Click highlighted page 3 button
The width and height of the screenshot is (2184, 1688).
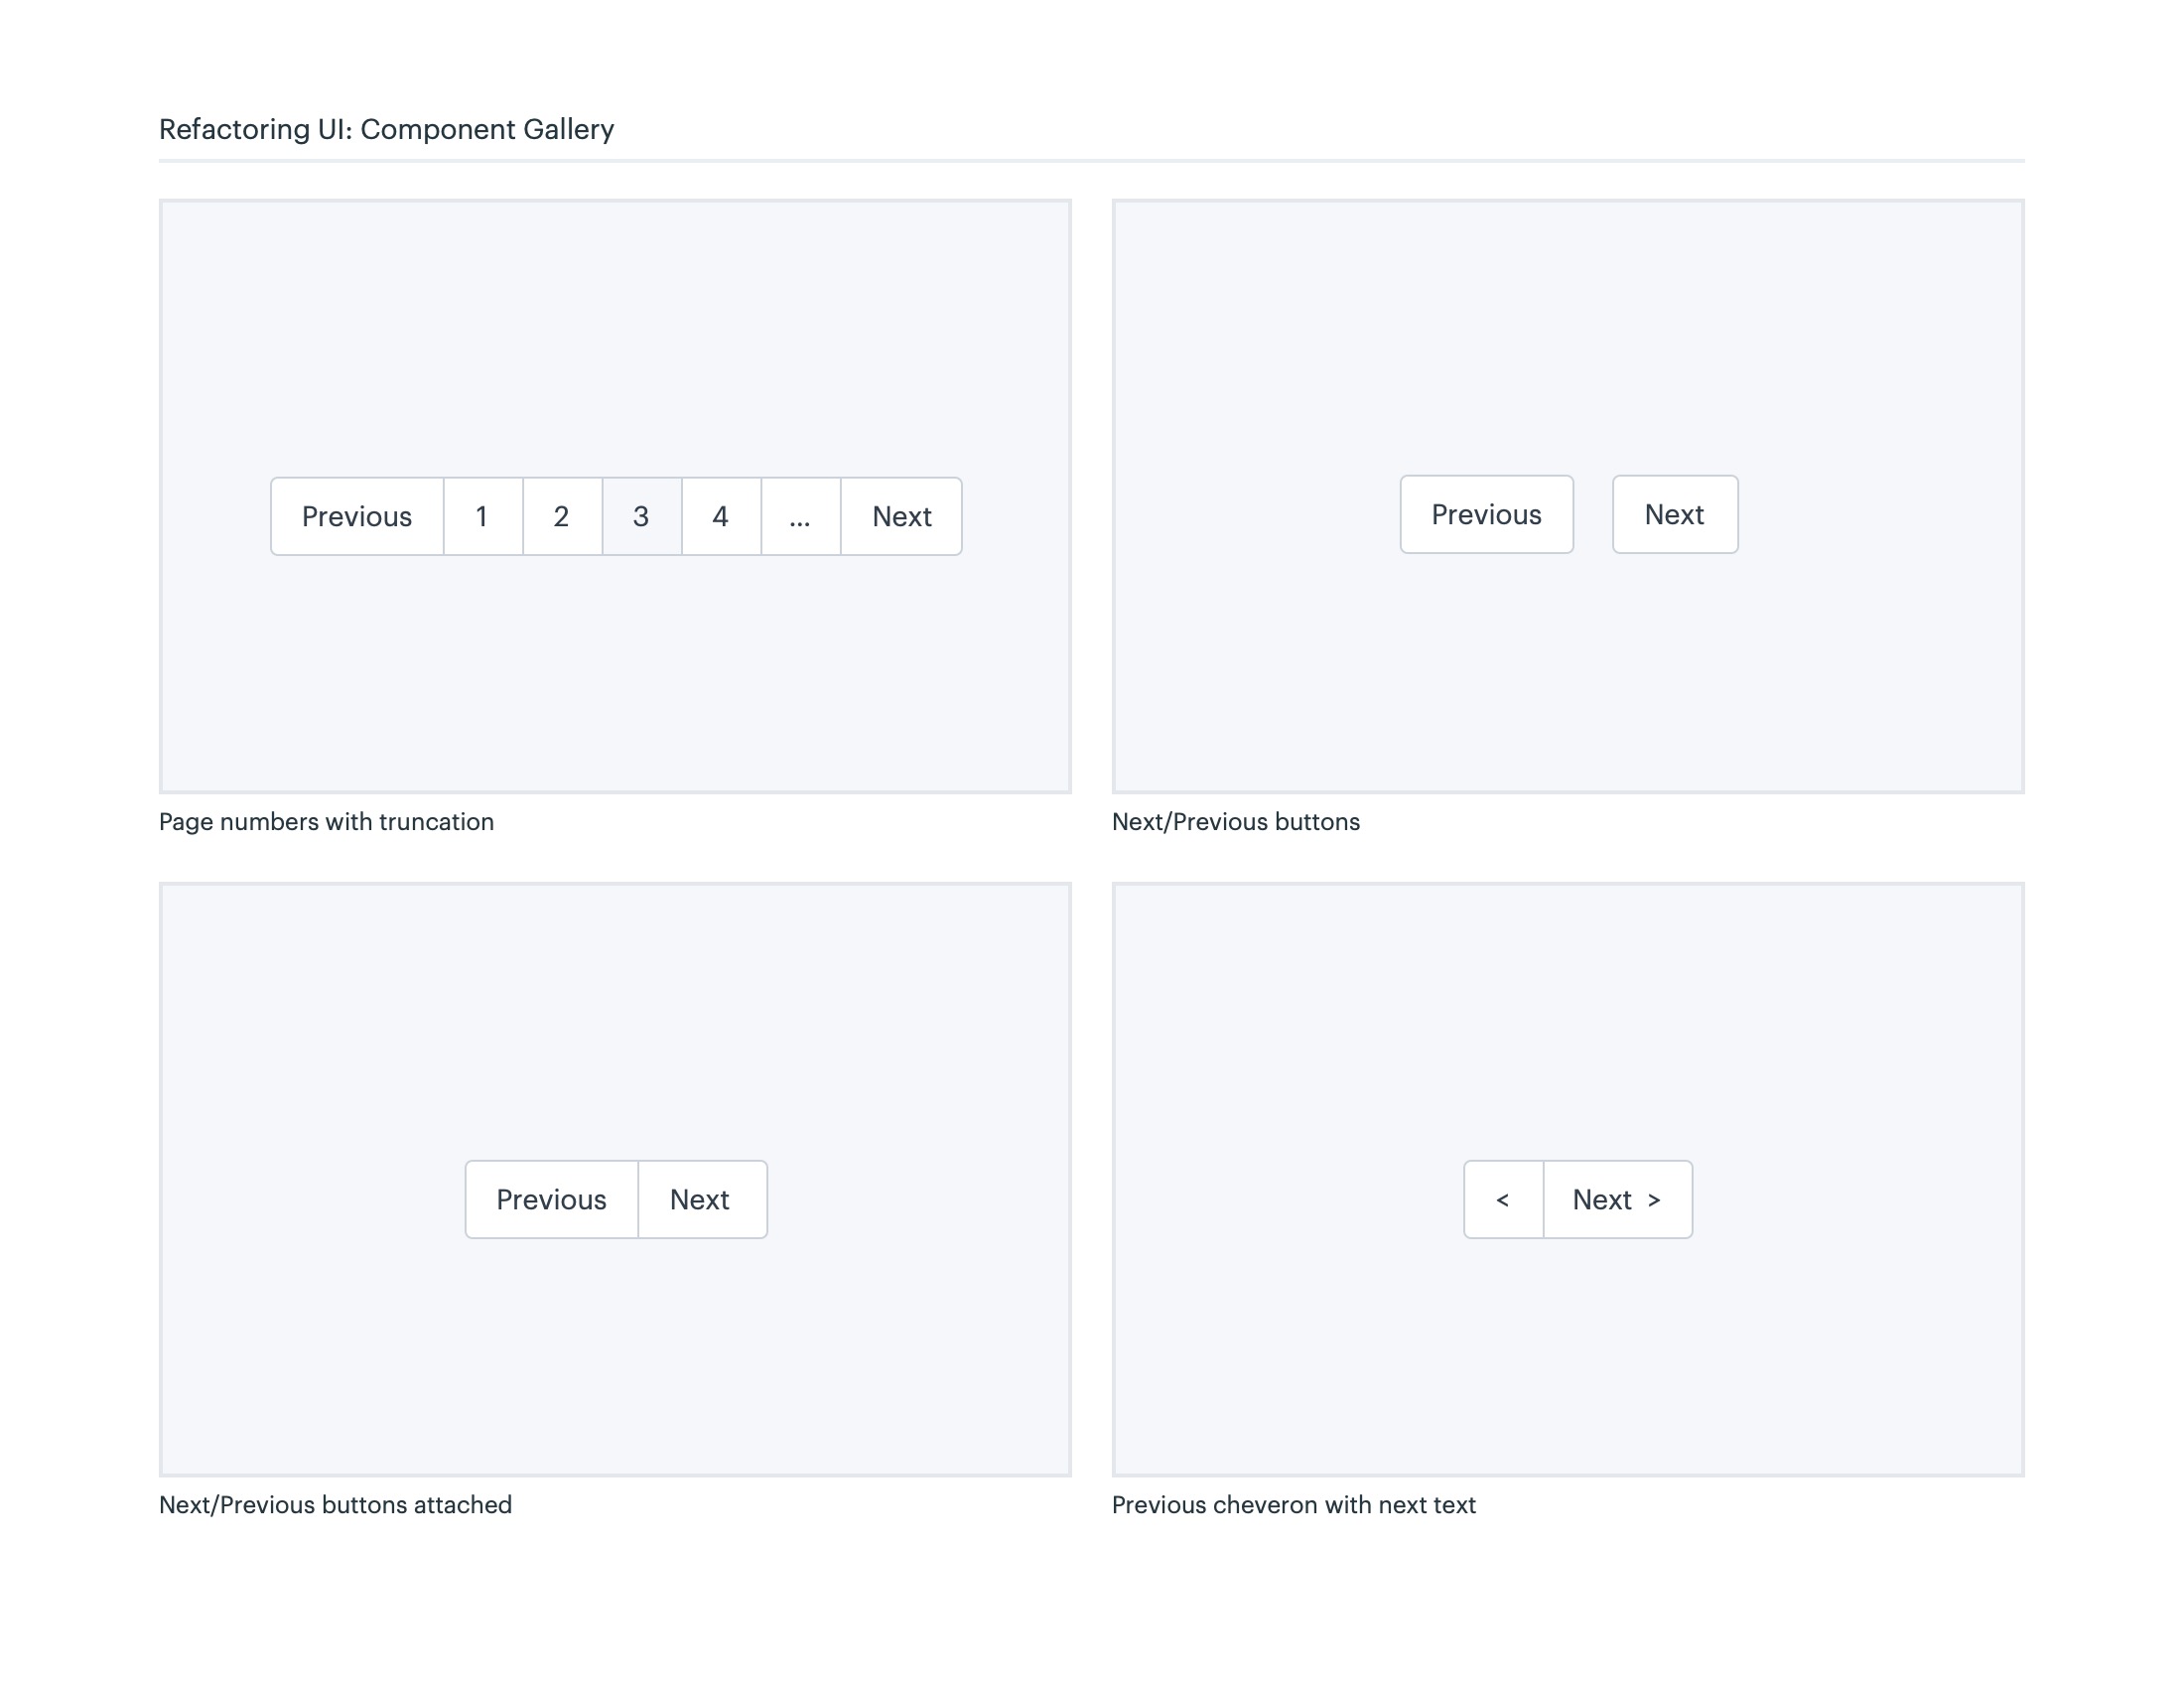click(641, 516)
